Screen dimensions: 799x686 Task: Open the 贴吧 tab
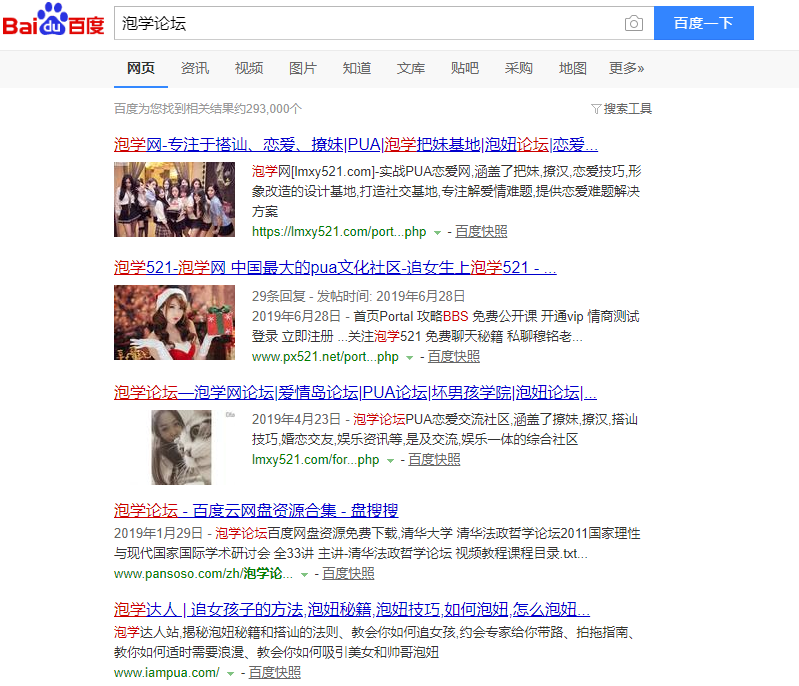coord(465,68)
